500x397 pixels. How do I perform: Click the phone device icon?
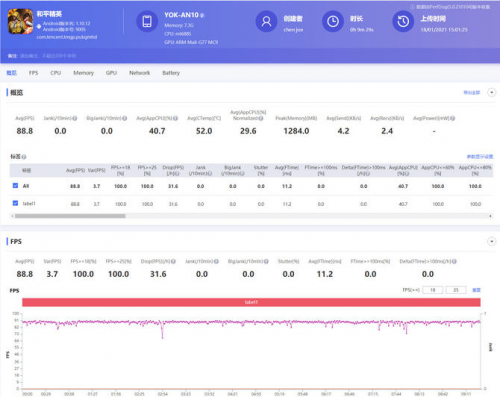[x=147, y=21]
